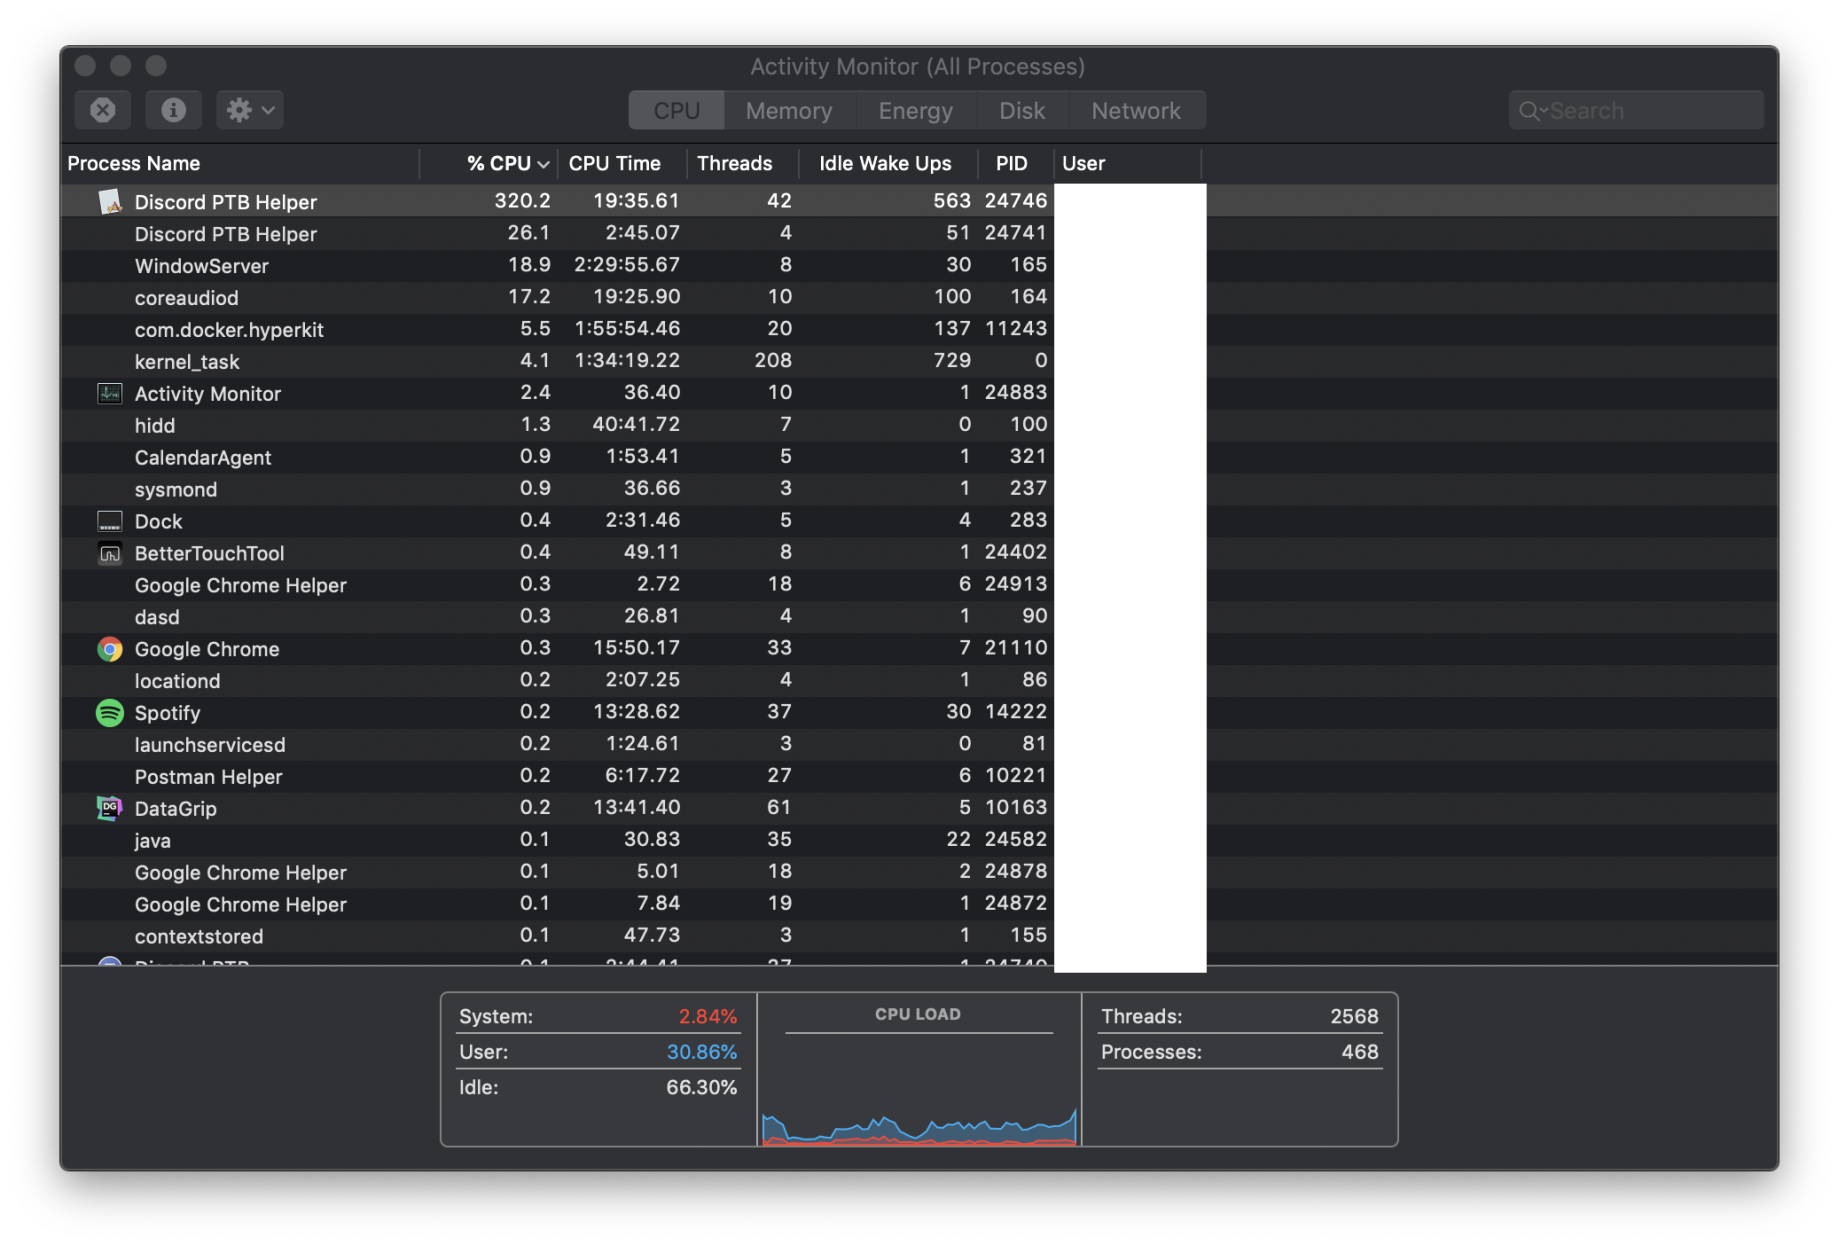Select the kernel_task process row
Viewport: 1838px width, 1245px height.
[x=919, y=361]
